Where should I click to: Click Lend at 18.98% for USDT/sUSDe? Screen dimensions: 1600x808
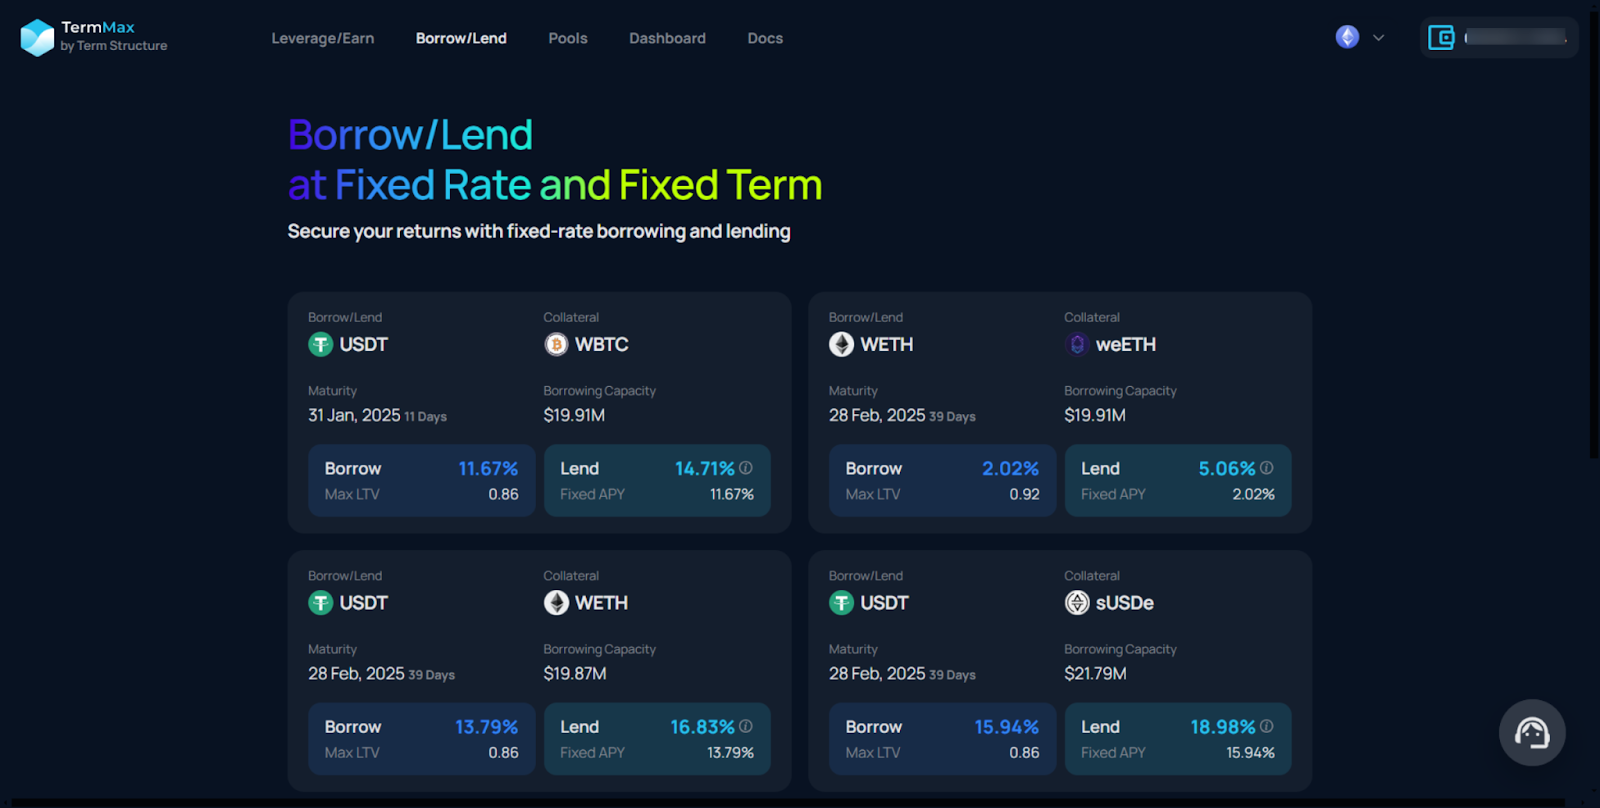[1178, 739]
